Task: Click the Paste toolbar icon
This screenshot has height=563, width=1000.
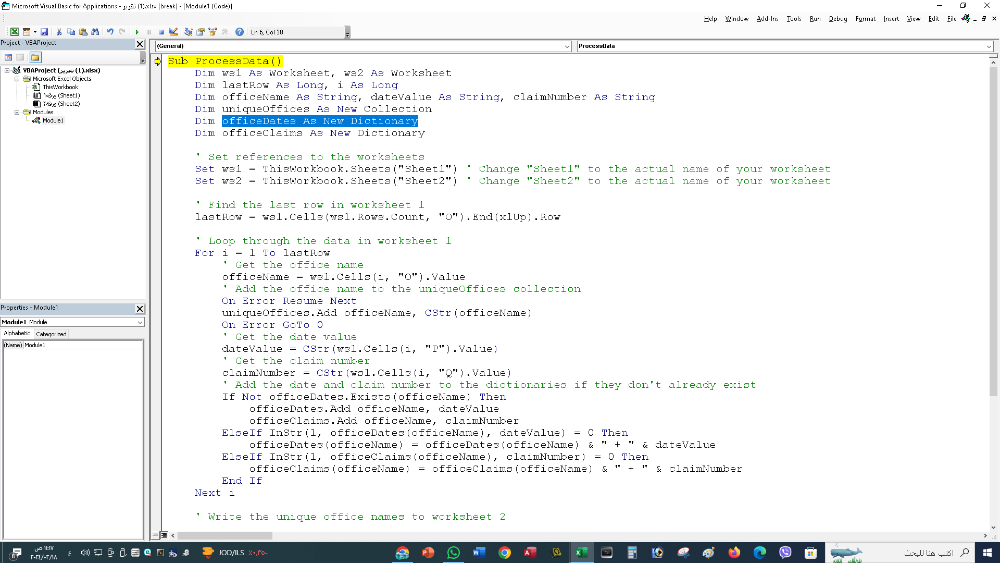Action: pyautogui.click(x=83, y=32)
